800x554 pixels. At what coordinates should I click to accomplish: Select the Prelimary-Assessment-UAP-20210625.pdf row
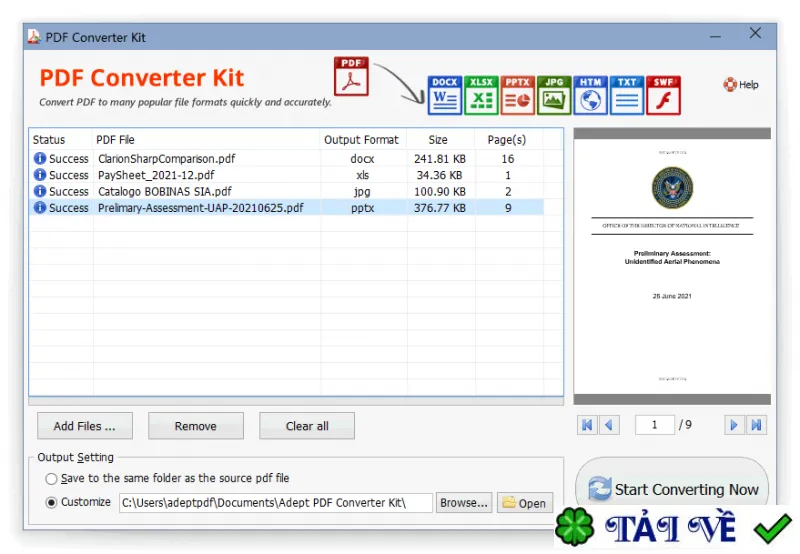[x=286, y=208]
